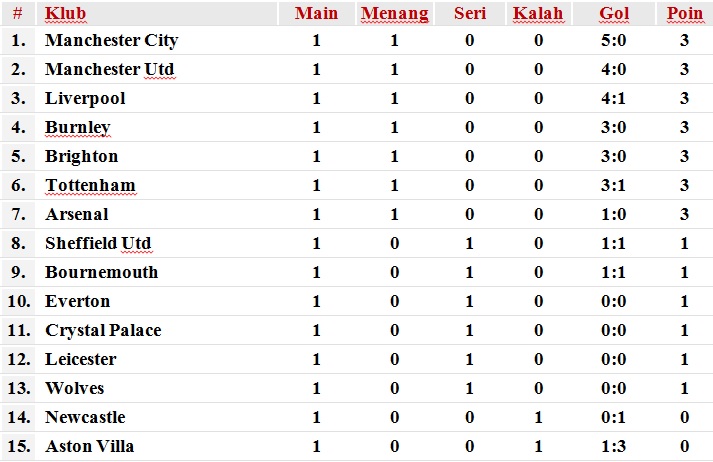This screenshot has height=462, width=713.
Task: Click the Main column header
Action: click(x=316, y=13)
